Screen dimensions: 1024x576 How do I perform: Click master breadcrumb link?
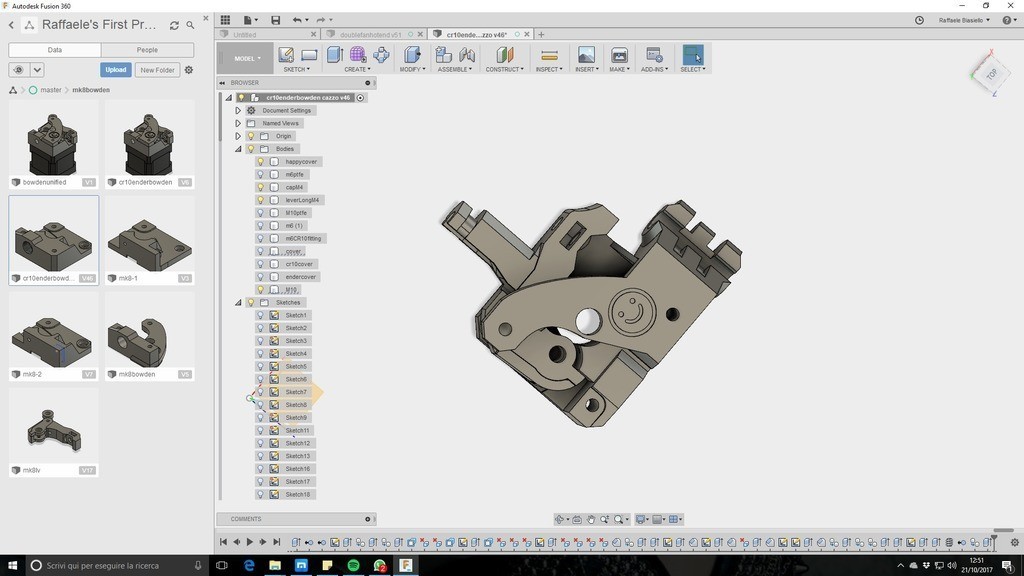coord(51,90)
